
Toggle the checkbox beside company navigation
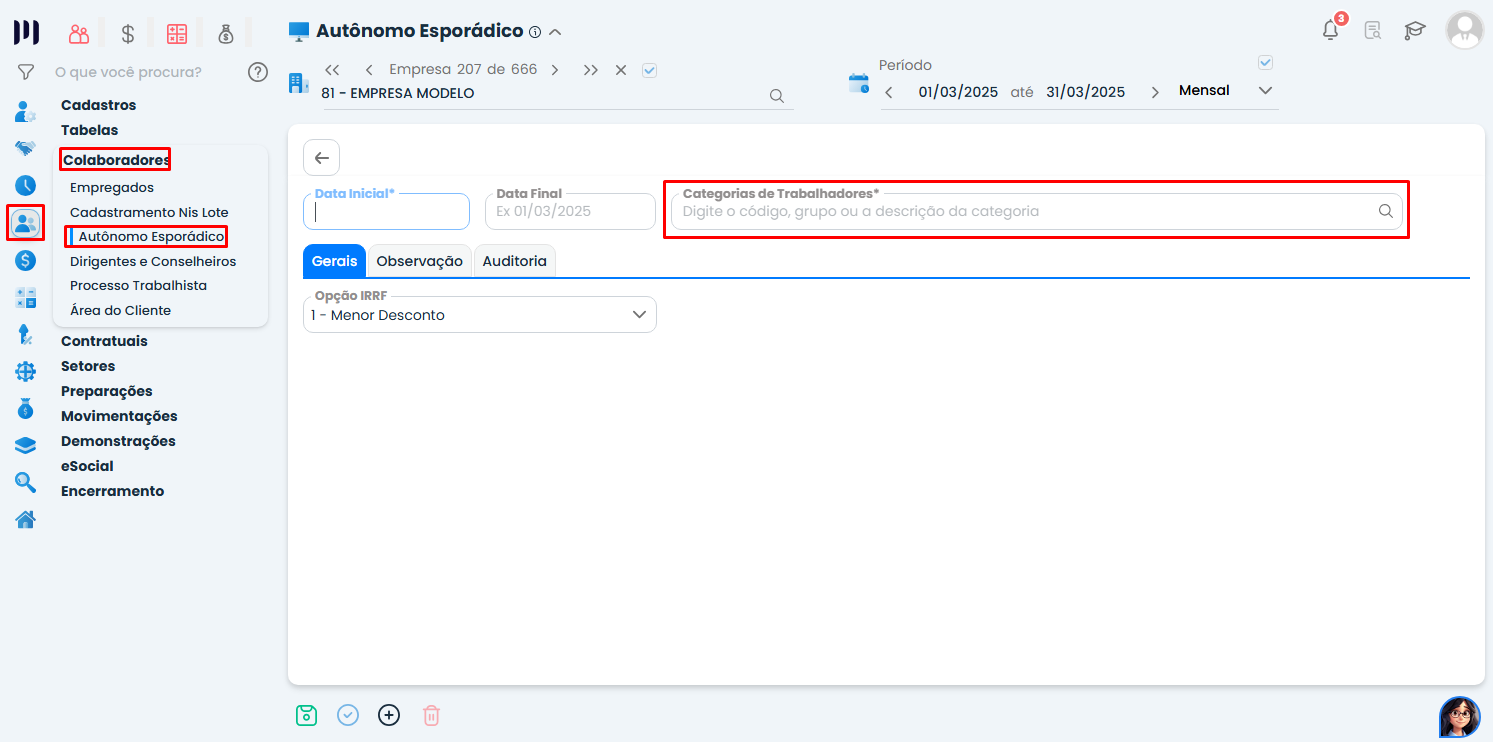pyautogui.click(x=649, y=70)
